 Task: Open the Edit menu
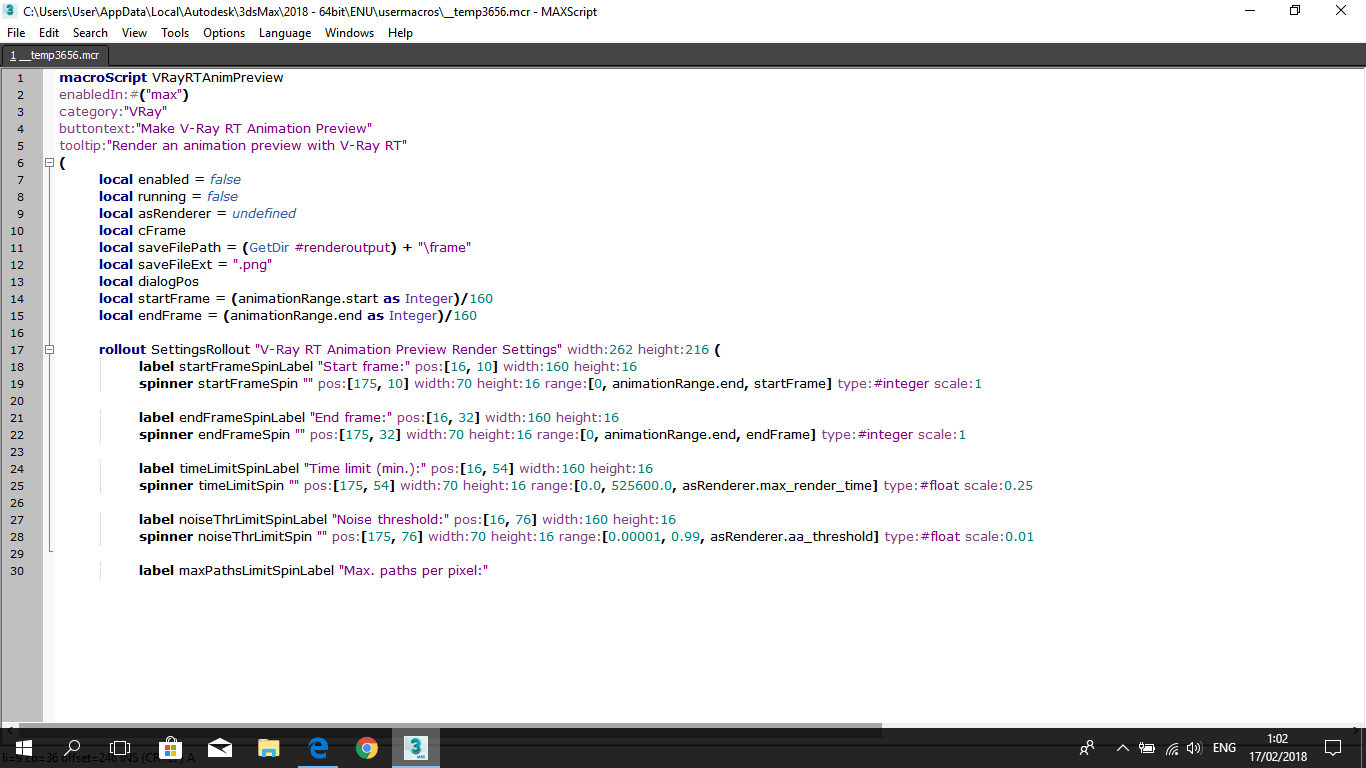click(49, 33)
